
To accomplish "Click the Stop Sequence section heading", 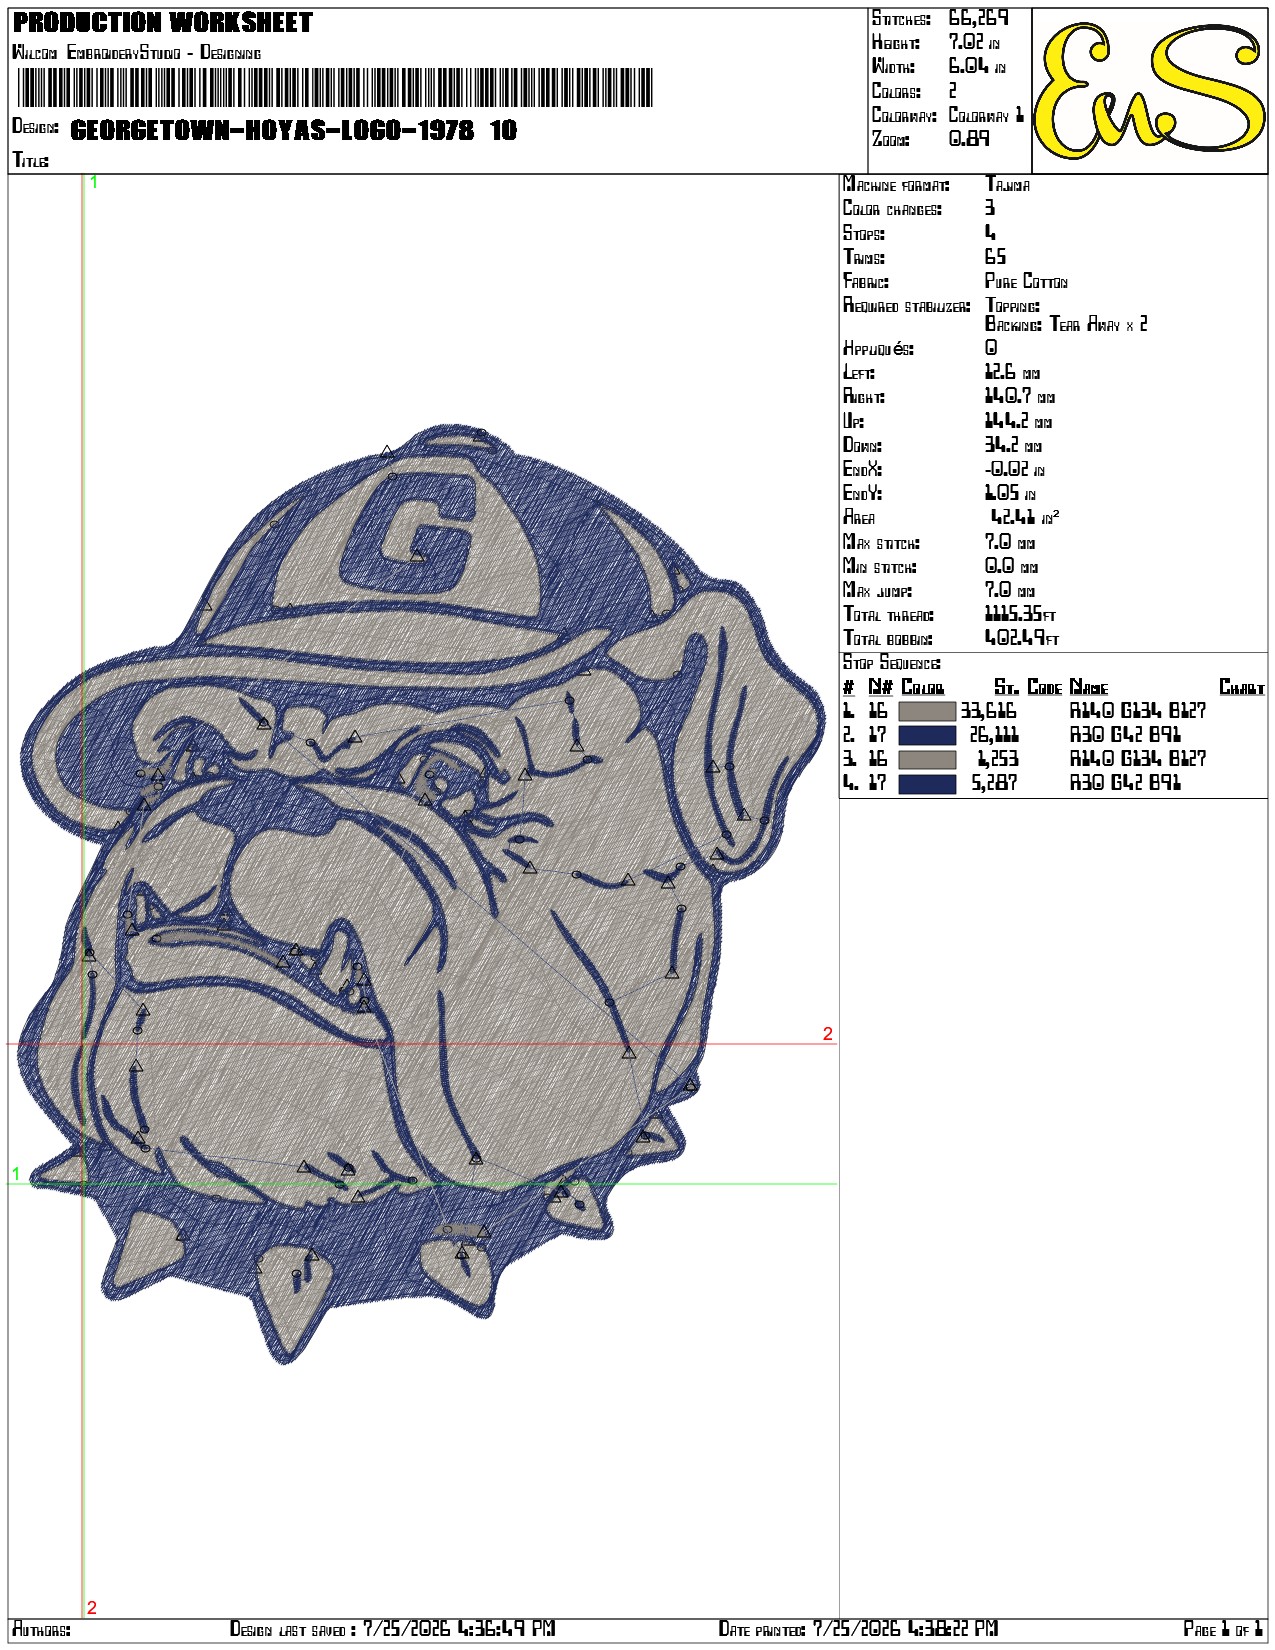I will (x=891, y=663).
